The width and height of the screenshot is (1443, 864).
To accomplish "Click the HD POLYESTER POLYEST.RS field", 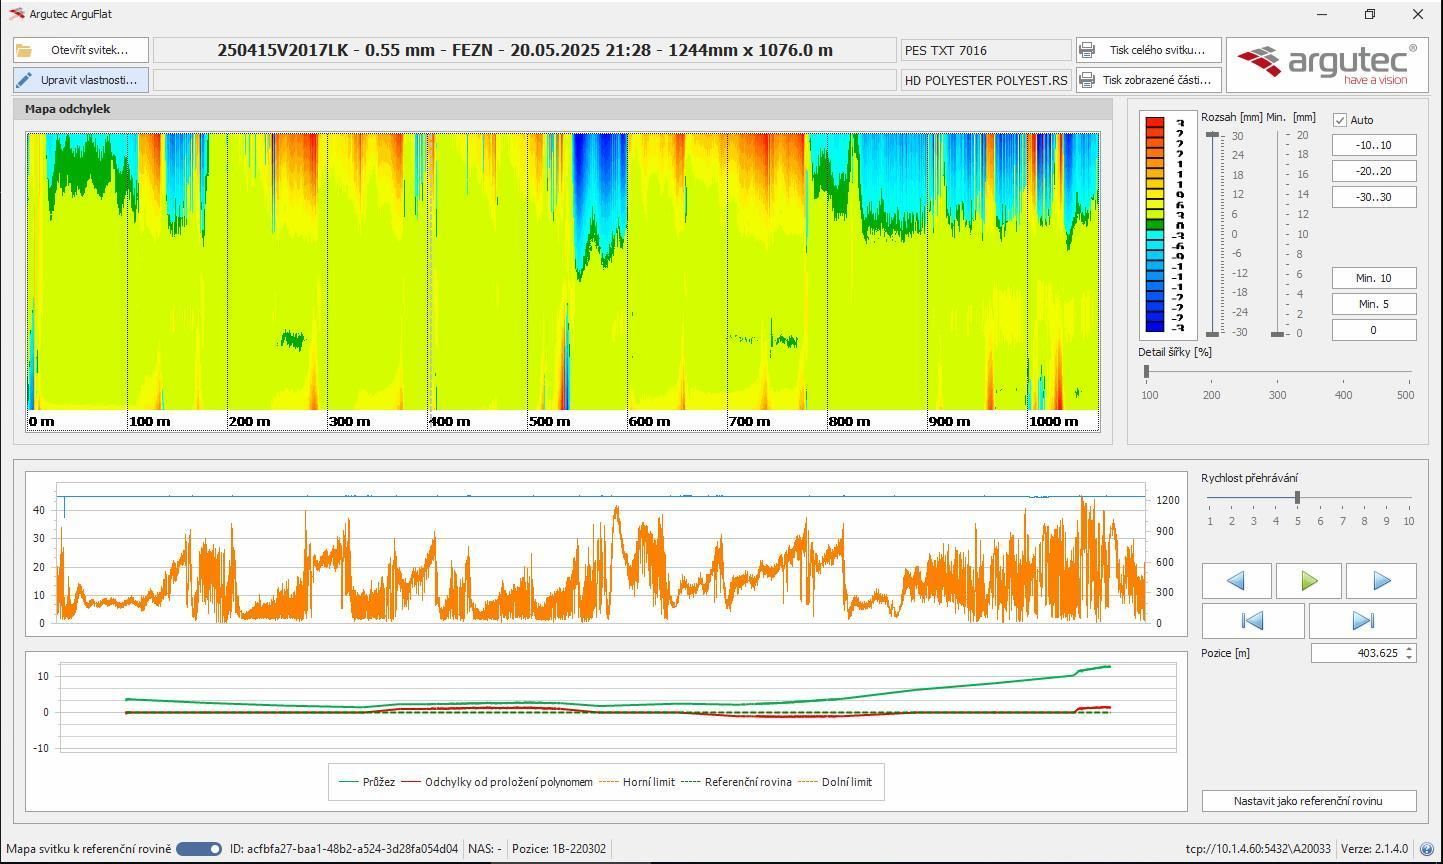I will coord(986,80).
